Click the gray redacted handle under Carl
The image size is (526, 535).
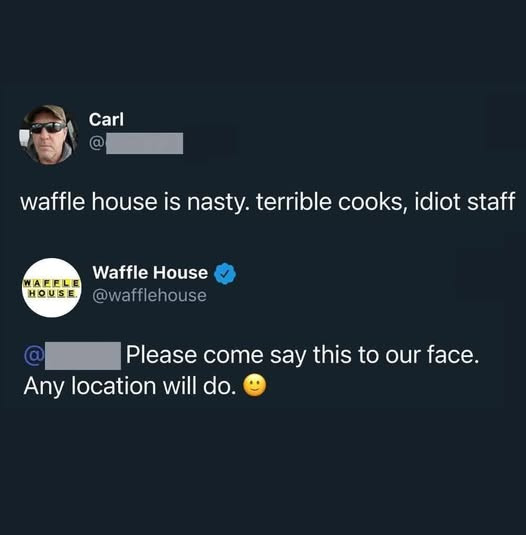(x=144, y=143)
